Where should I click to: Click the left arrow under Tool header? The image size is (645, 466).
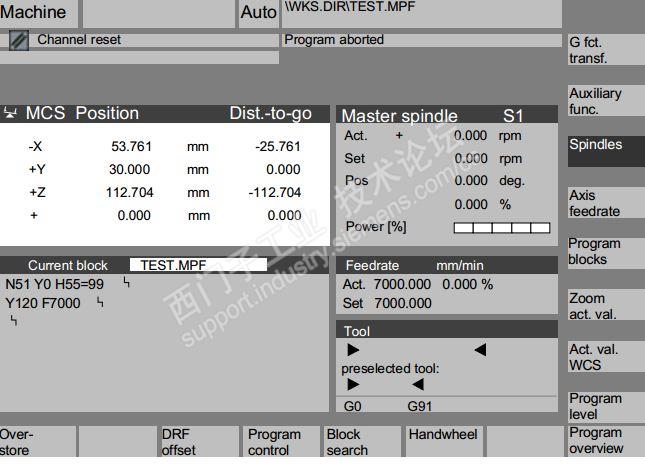point(480,350)
